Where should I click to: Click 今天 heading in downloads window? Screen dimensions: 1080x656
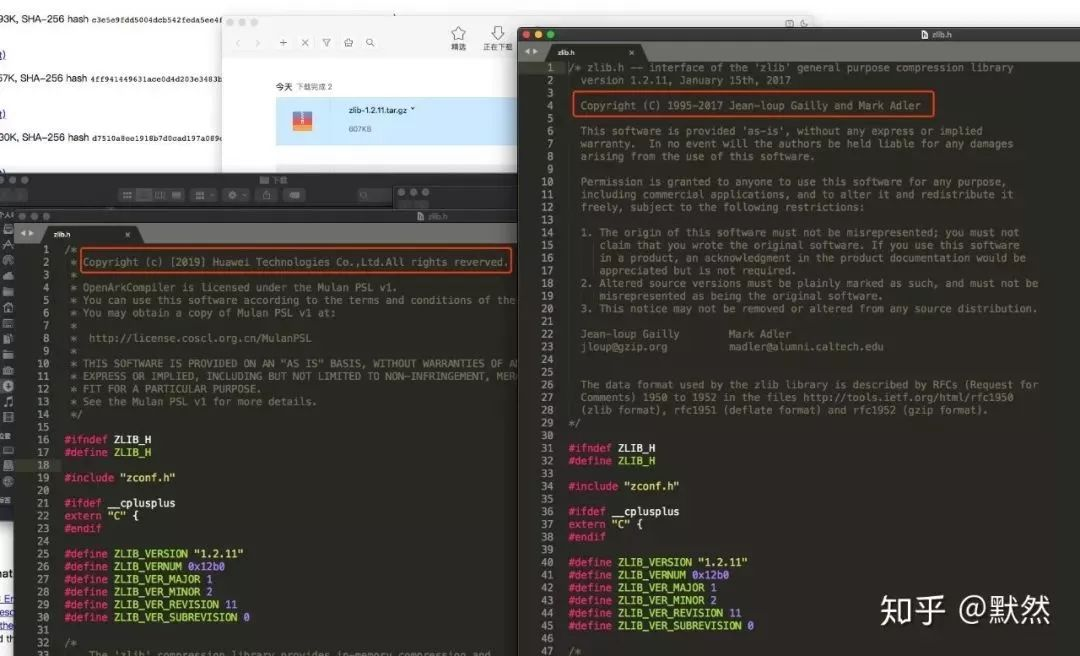[284, 87]
